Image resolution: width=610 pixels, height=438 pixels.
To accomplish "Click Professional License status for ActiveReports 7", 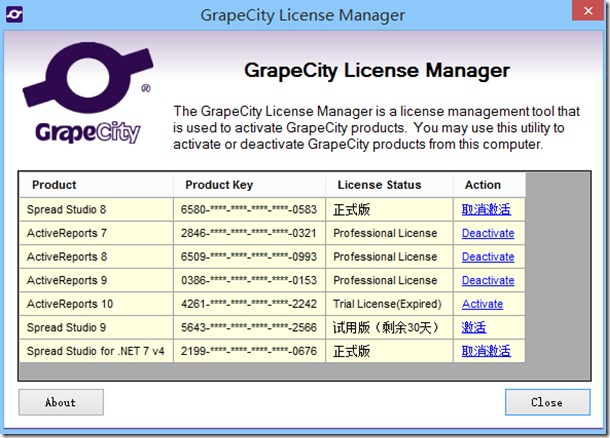I will pyautogui.click(x=389, y=233).
